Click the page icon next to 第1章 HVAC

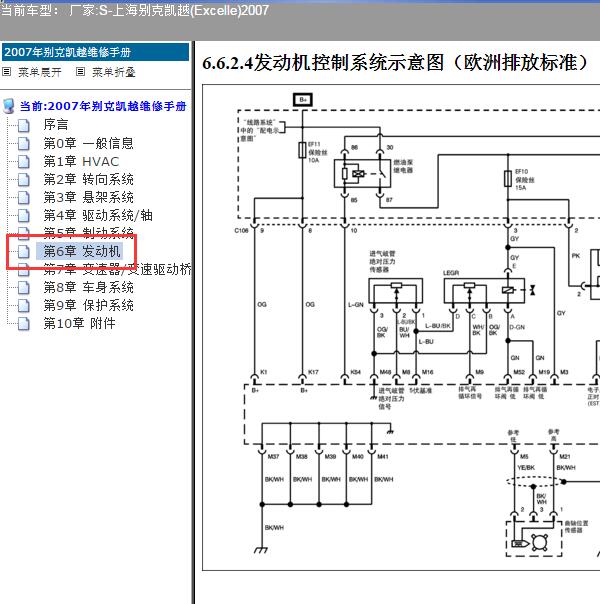tap(24, 162)
